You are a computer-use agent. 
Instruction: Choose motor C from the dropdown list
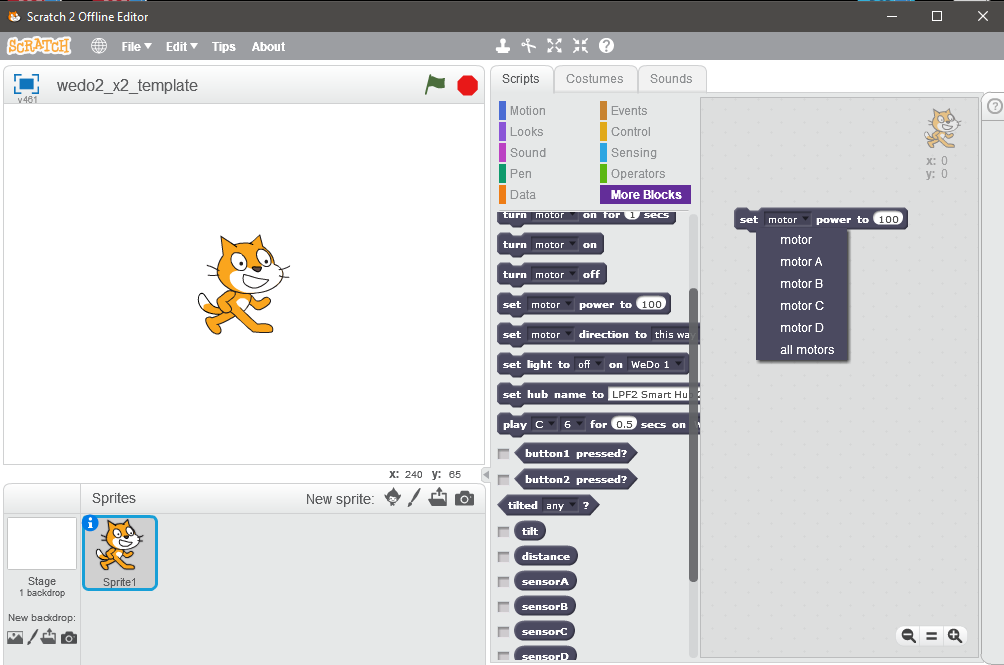coord(802,306)
